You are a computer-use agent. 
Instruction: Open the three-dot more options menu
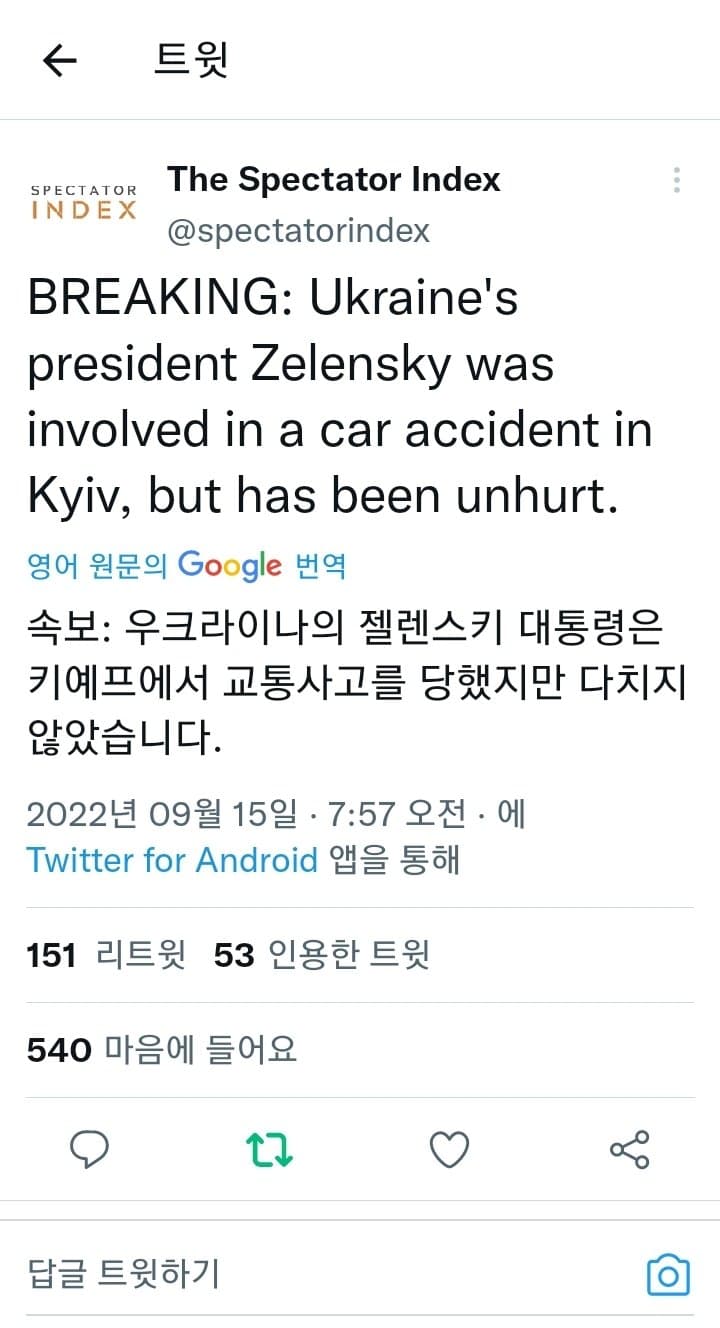[x=677, y=180]
